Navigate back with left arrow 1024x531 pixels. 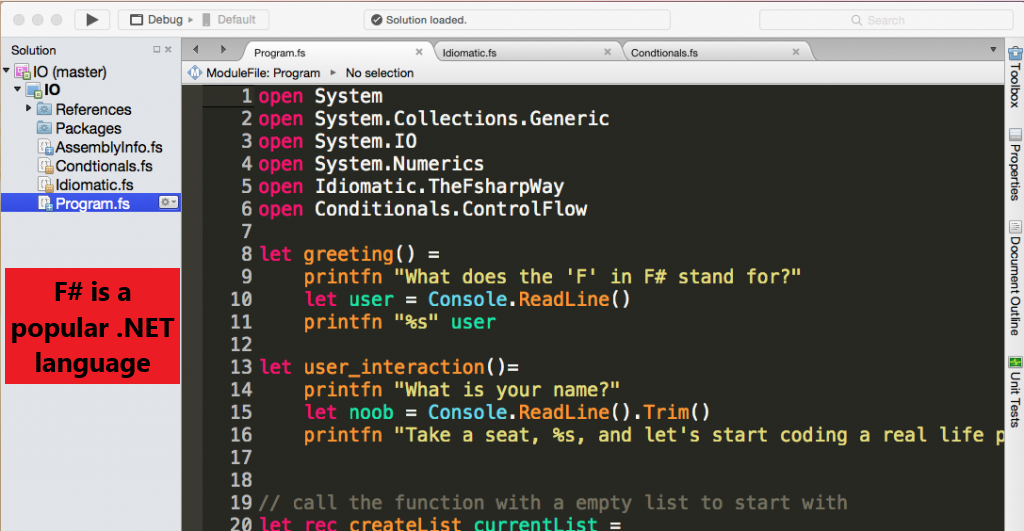point(195,50)
